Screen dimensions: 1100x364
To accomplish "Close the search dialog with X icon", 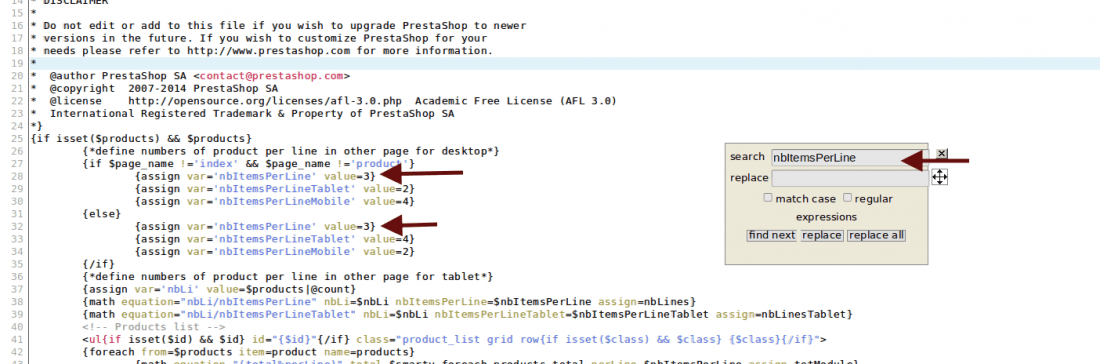I will [942, 154].
